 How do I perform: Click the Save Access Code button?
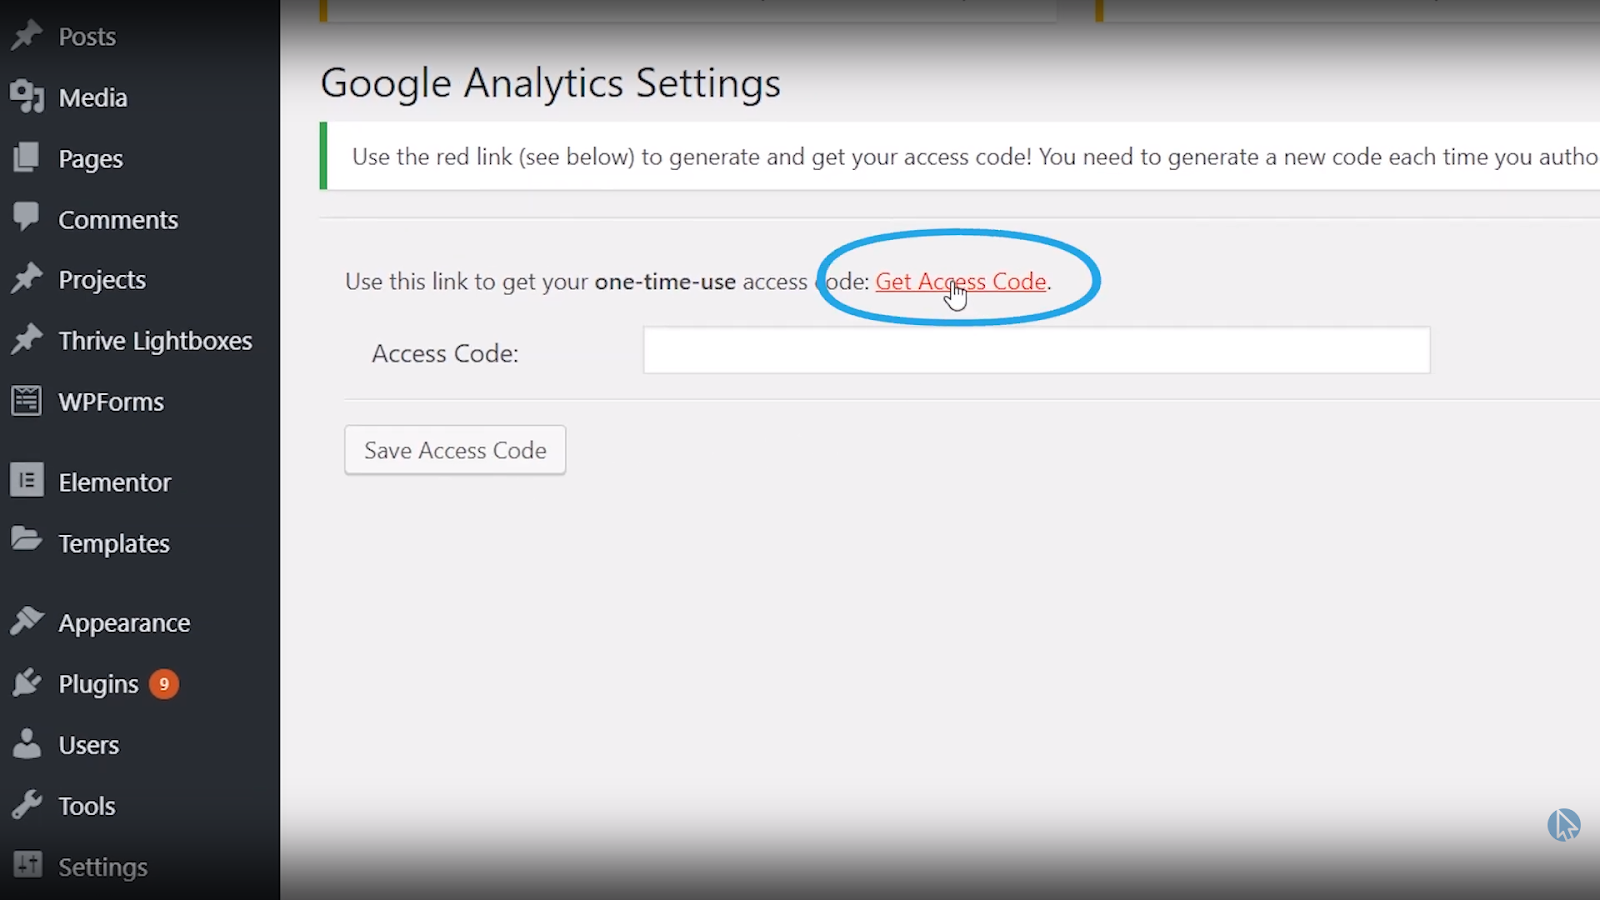pos(455,450)
